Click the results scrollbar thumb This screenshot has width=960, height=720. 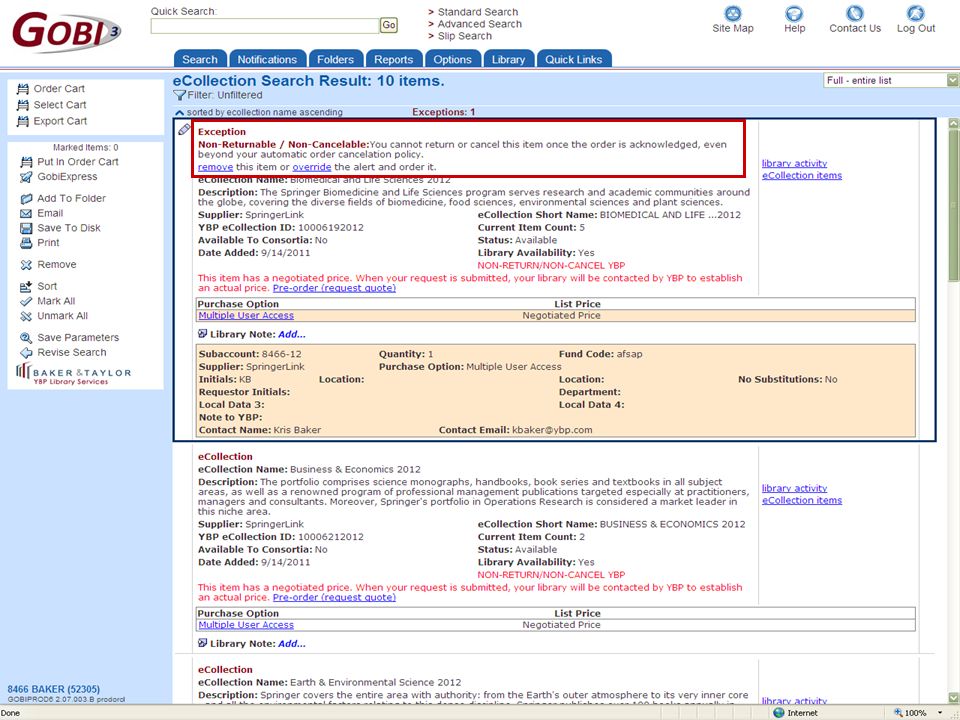pos(953,205)
